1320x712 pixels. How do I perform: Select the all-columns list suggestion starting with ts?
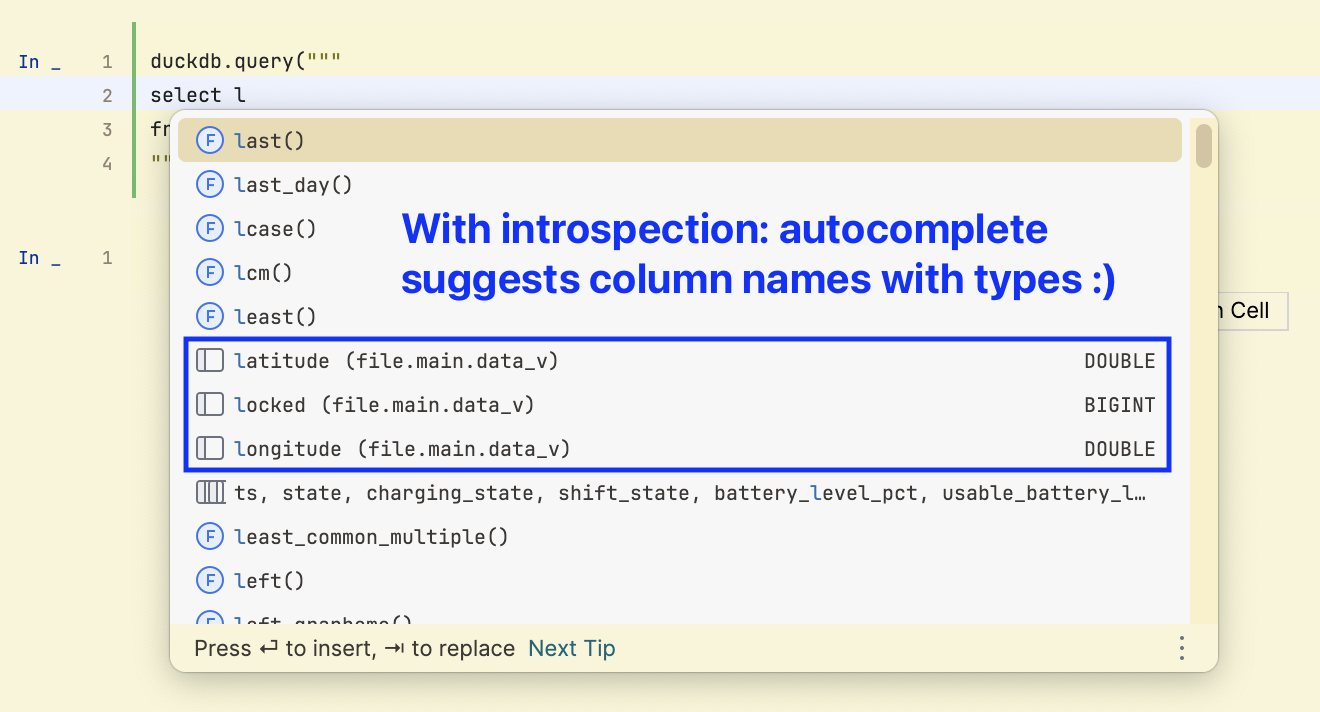tap(680, 493)
